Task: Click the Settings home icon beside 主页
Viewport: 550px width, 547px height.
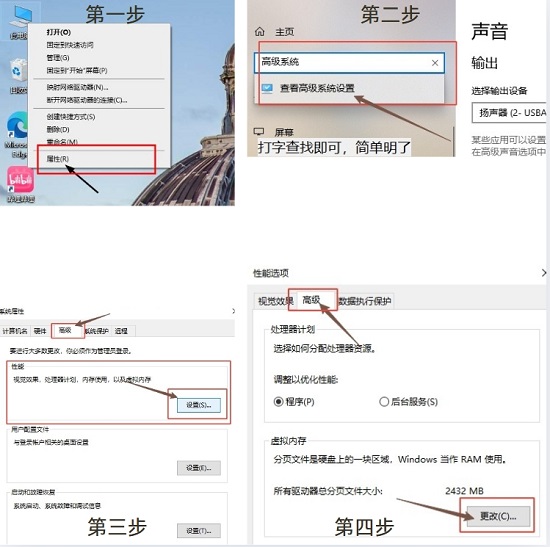Action: pos(260,32)
